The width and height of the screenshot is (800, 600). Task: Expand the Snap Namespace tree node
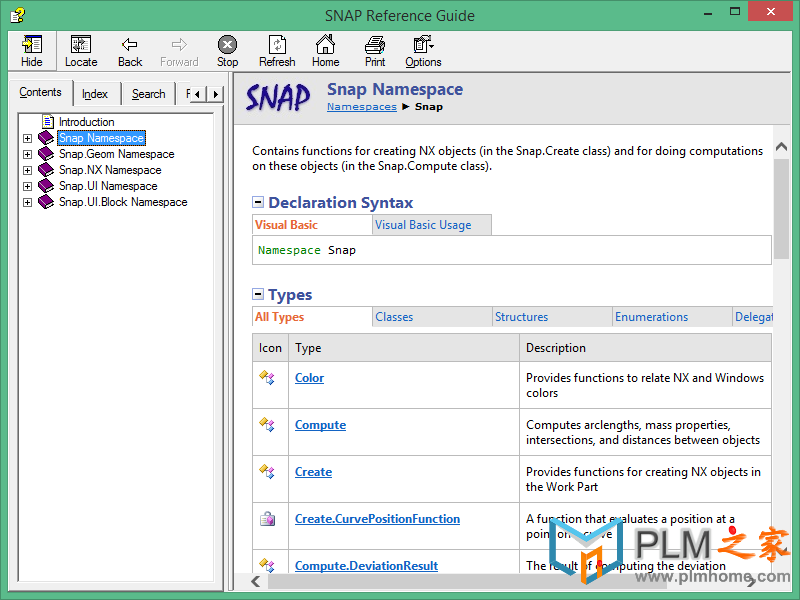click(x=28, y=138)
